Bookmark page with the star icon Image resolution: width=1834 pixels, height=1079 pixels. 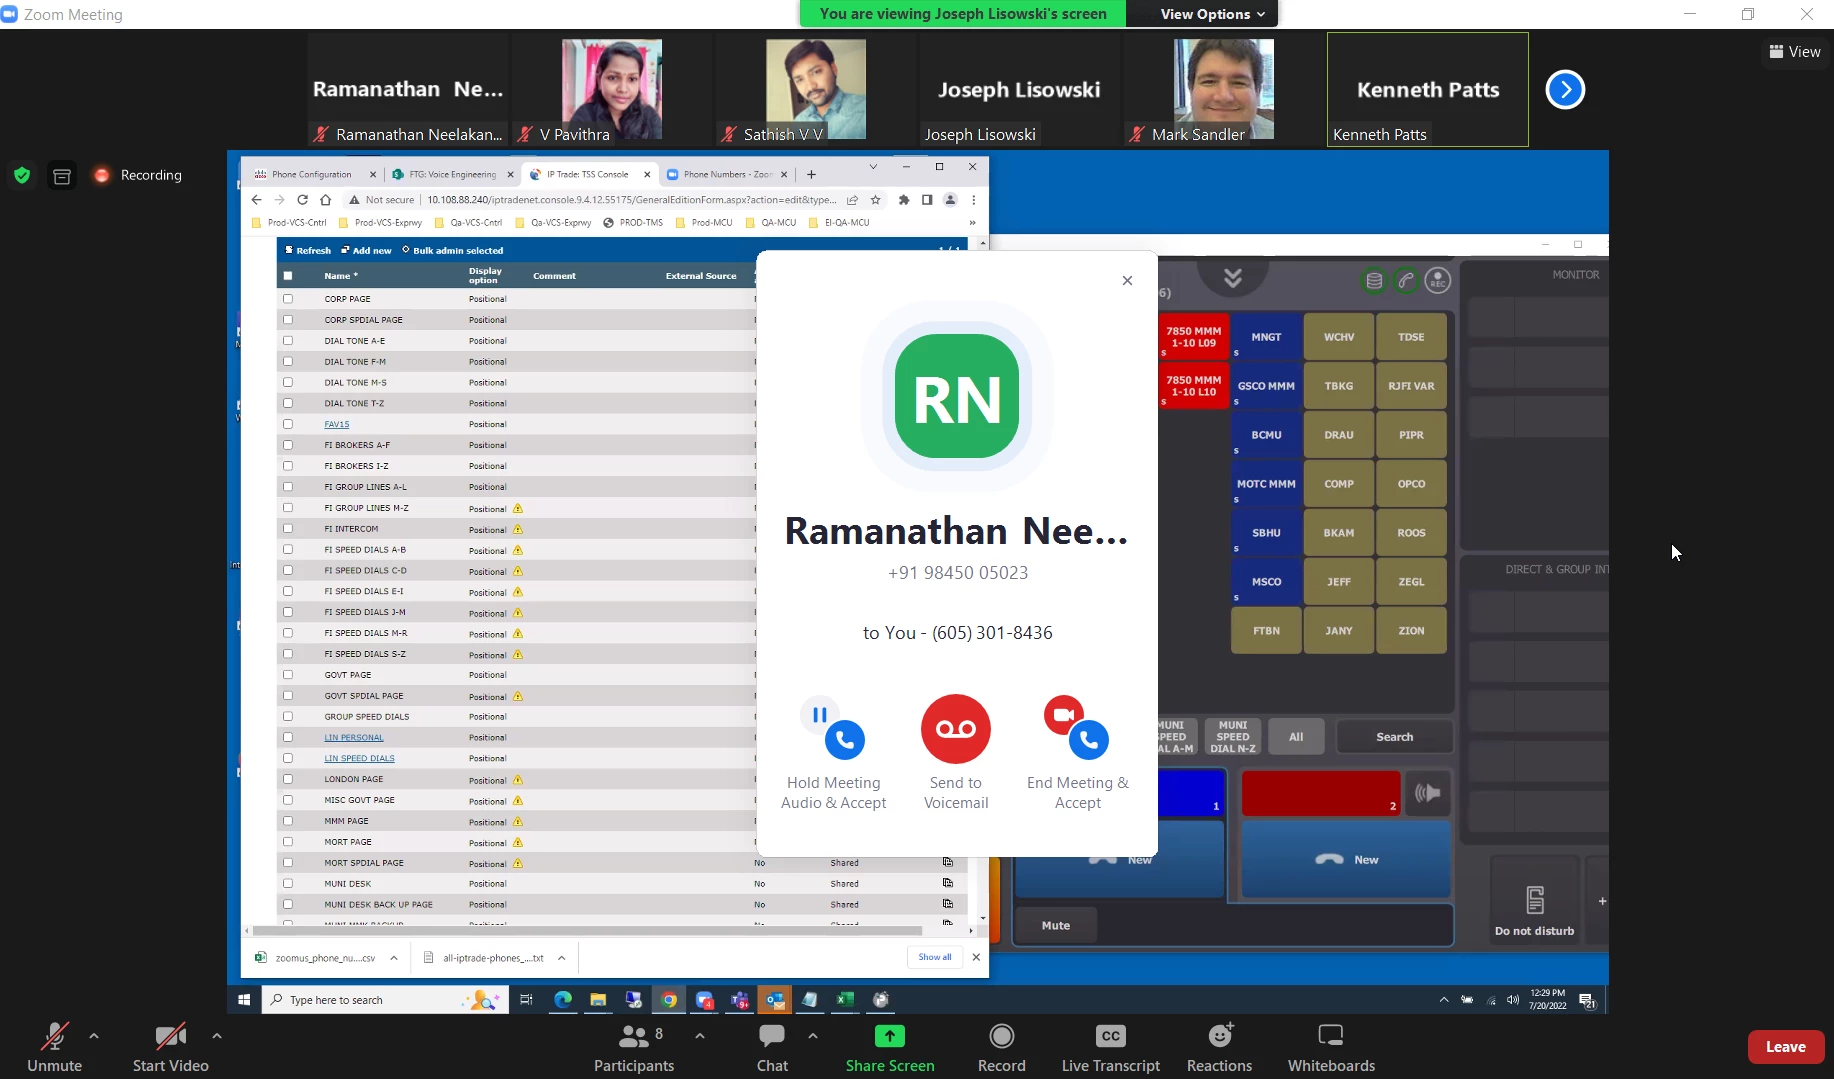coord(875,200)
